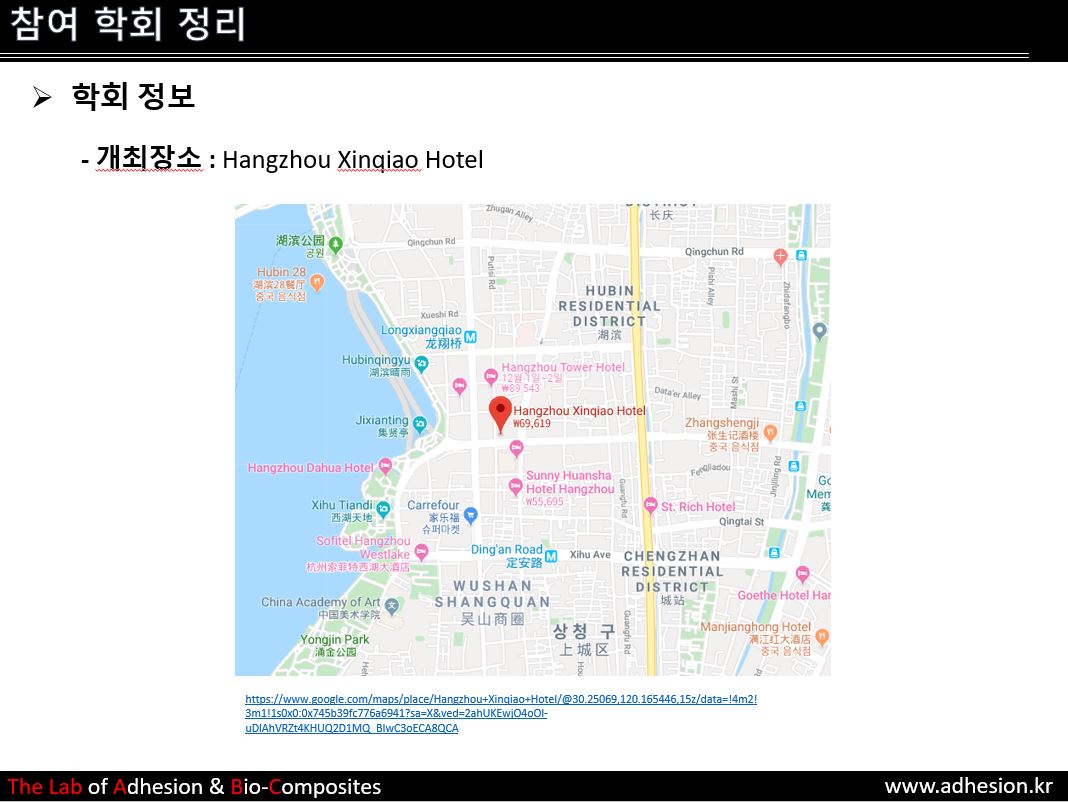Click the '참여 학회 정리' slide title
Viewport: 1068px width, 802px height.
pos(128,24)
